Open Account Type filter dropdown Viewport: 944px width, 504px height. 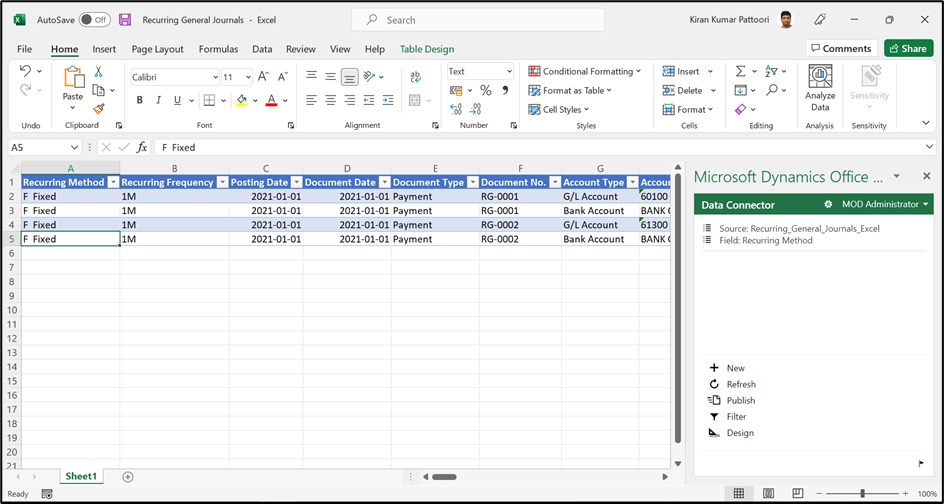[632, 182]
